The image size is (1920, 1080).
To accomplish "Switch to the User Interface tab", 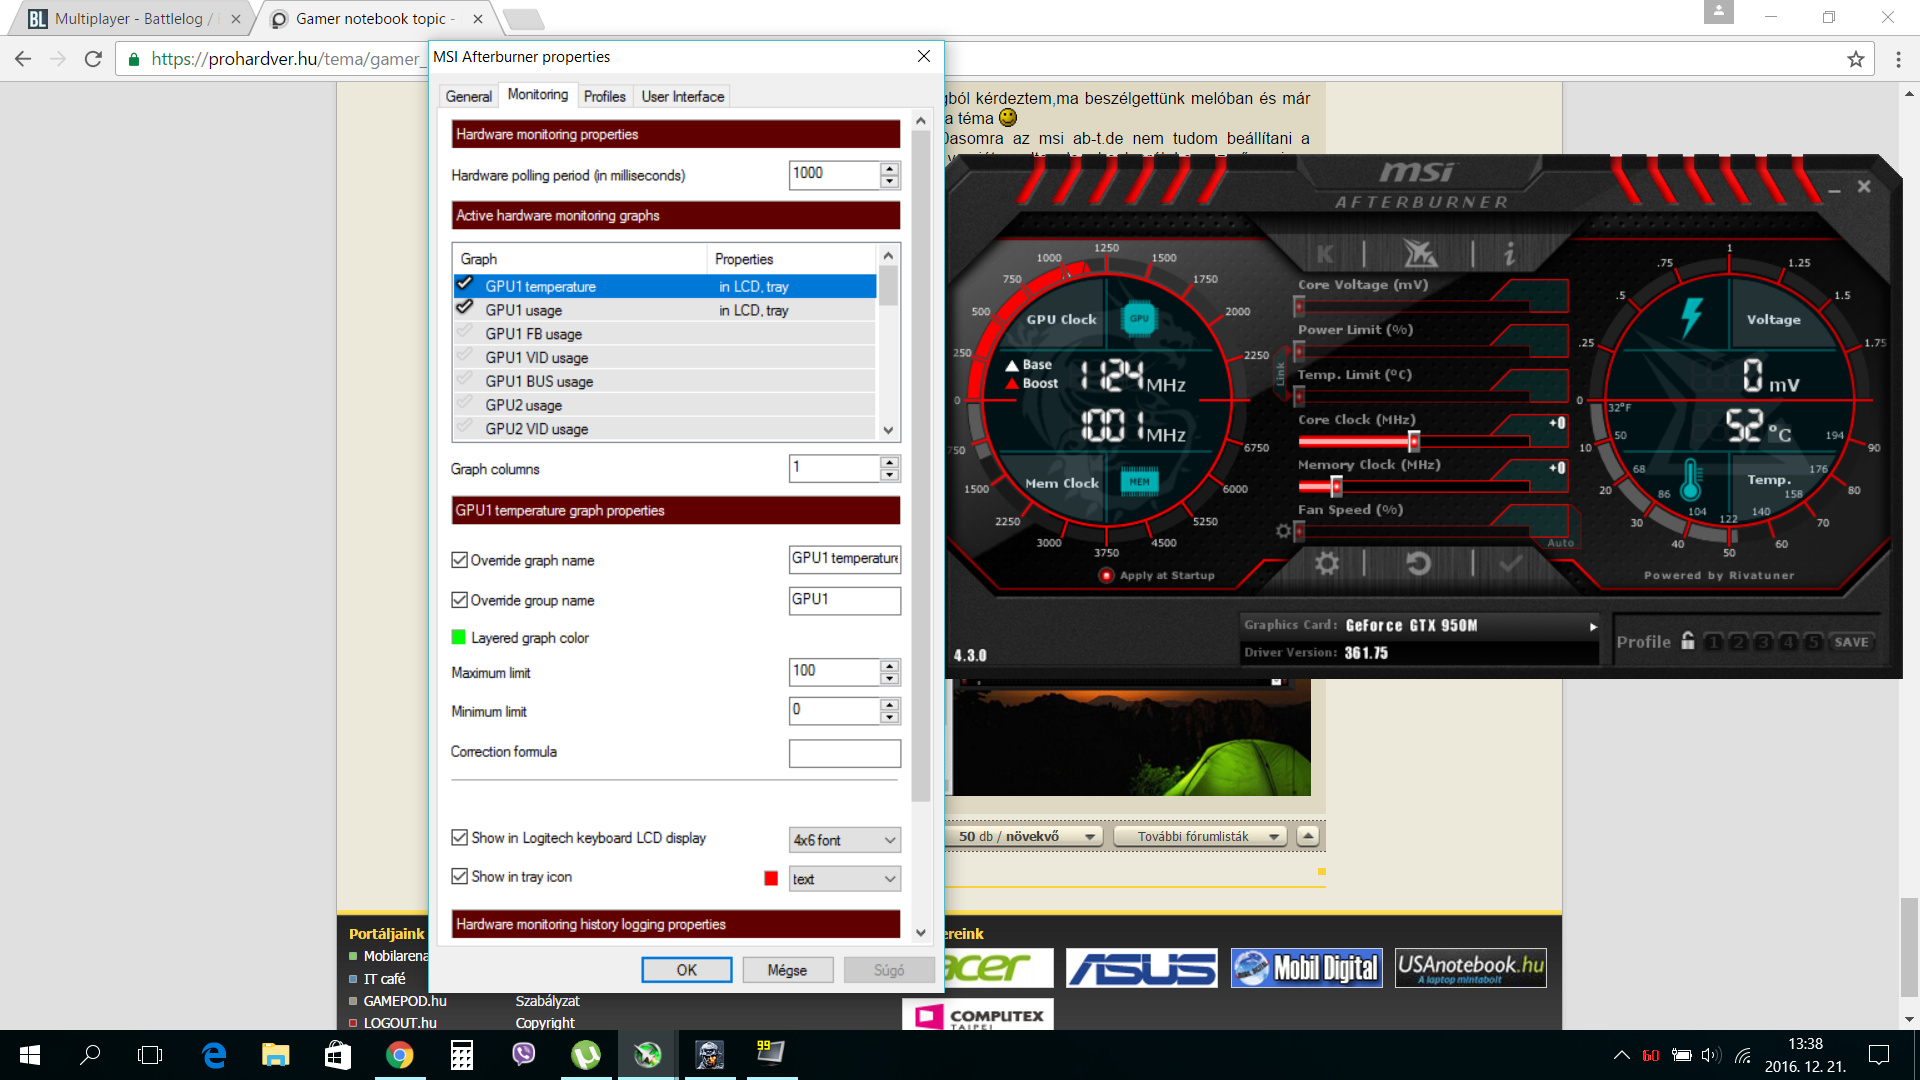I will [x=683, y=96].
